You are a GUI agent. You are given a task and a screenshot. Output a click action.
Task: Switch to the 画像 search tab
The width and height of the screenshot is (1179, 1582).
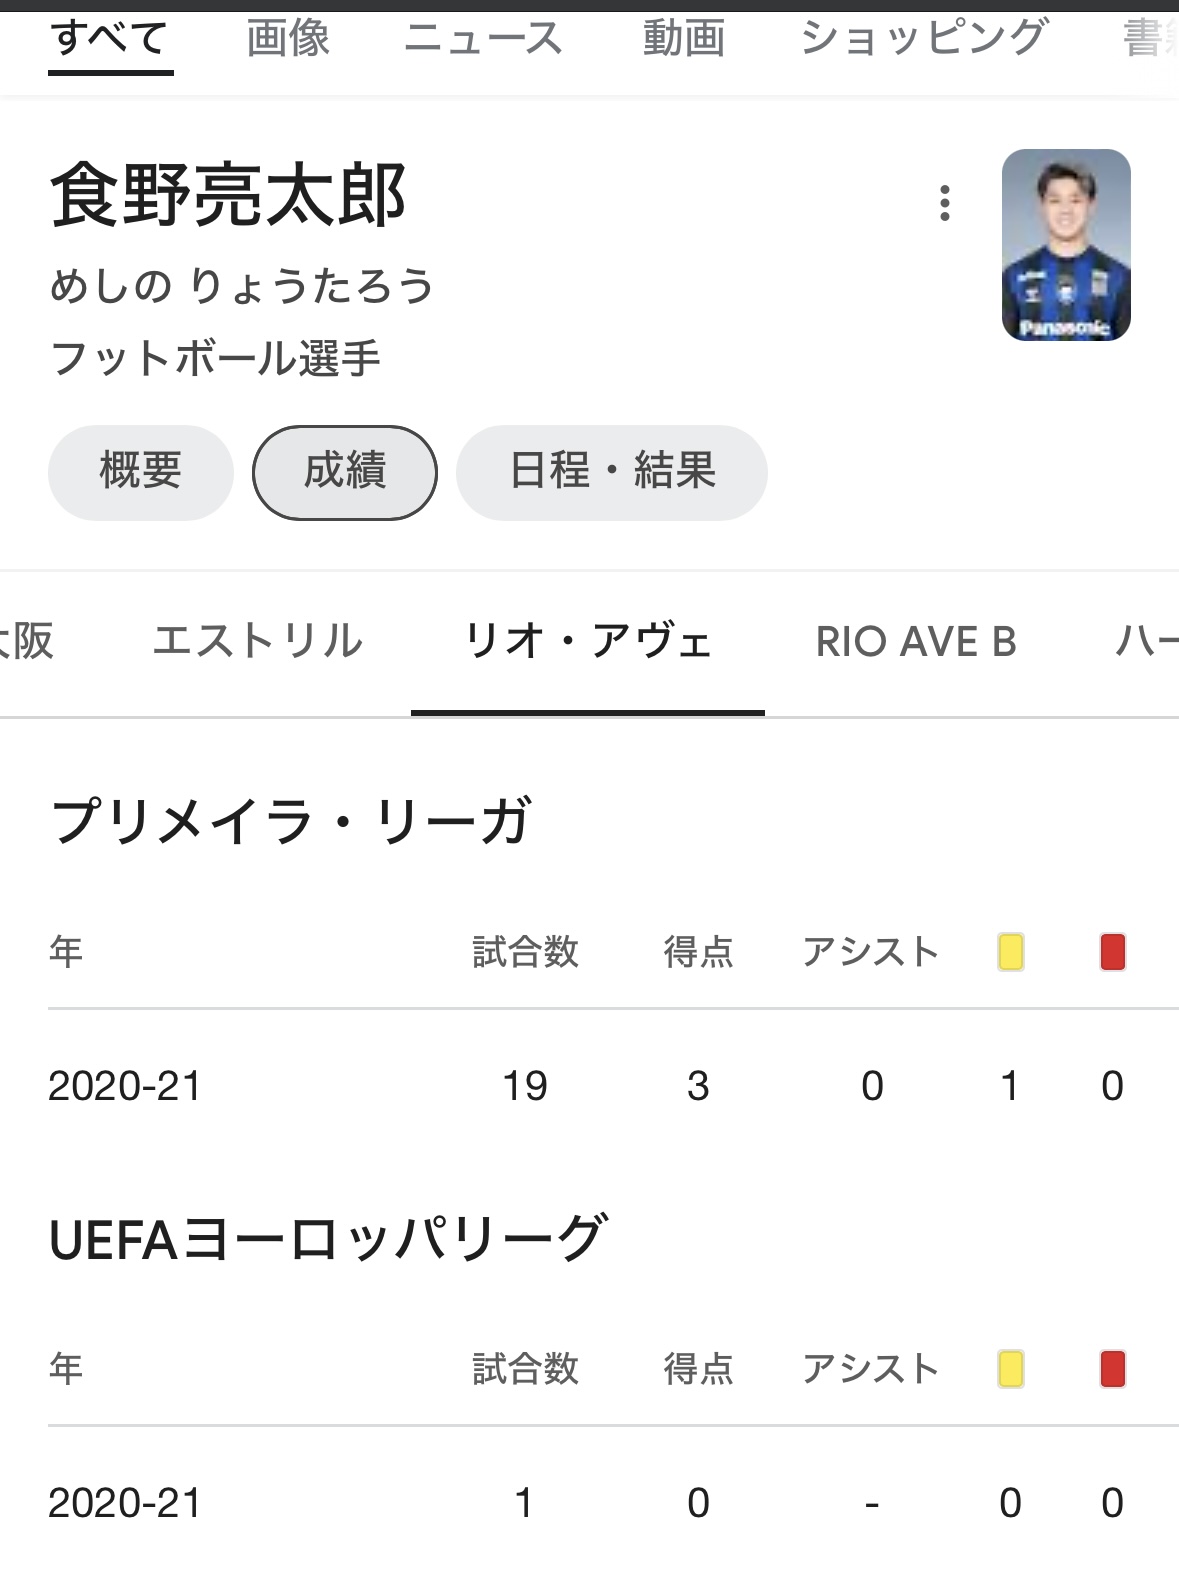(x=288, y=39)
